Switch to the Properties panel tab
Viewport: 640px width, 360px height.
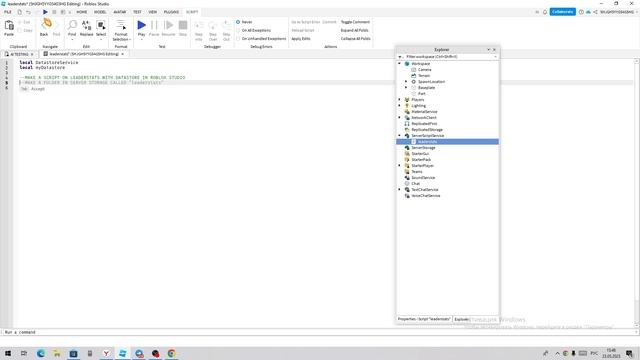(x=424, y=319)
